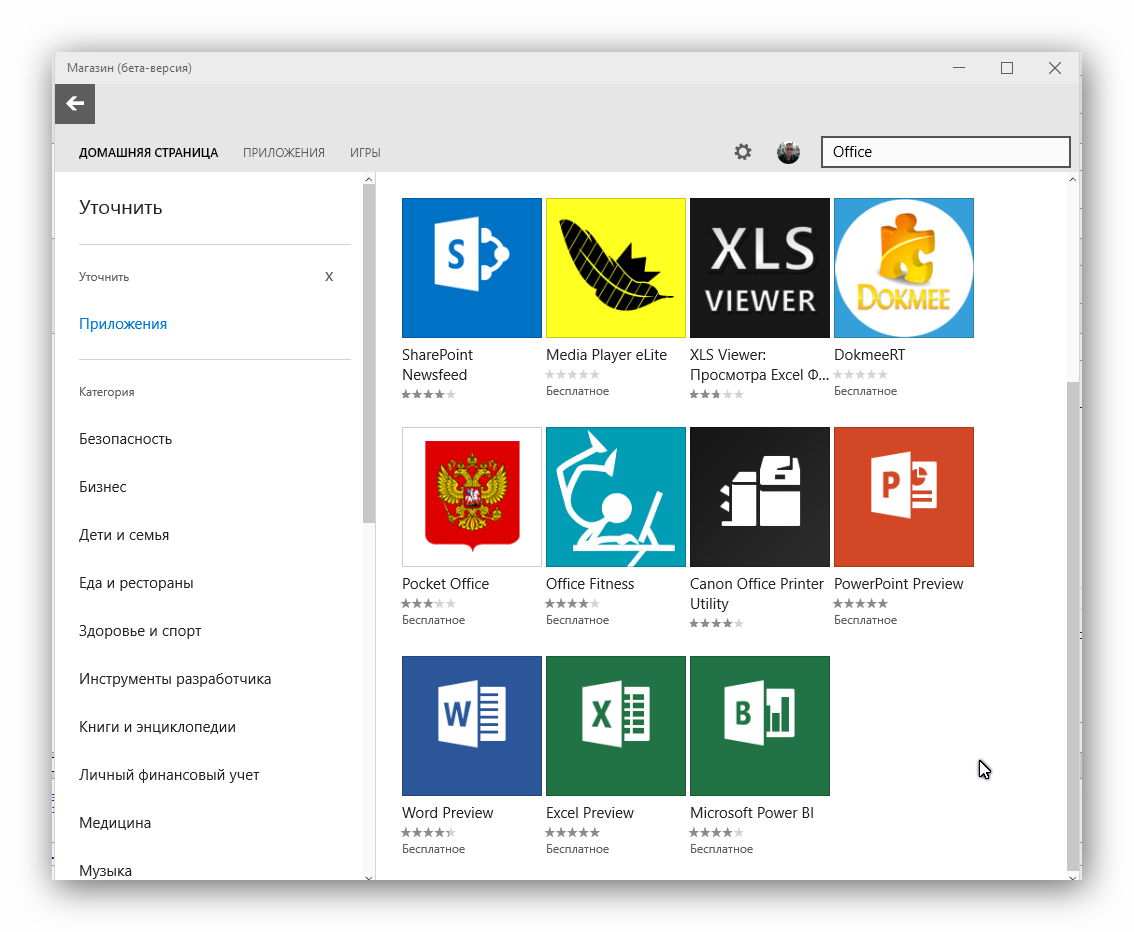1134x932 pixels.
Task: Choose the Книги и энциклопедии category
Action: [157, 727]
